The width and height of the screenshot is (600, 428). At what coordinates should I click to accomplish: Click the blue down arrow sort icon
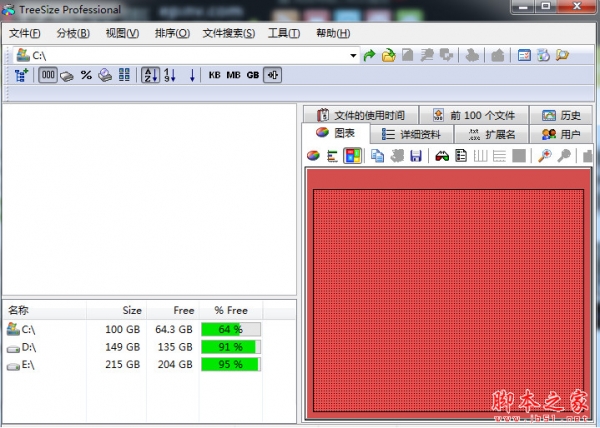pyautogui.click(x=192, y=75)
